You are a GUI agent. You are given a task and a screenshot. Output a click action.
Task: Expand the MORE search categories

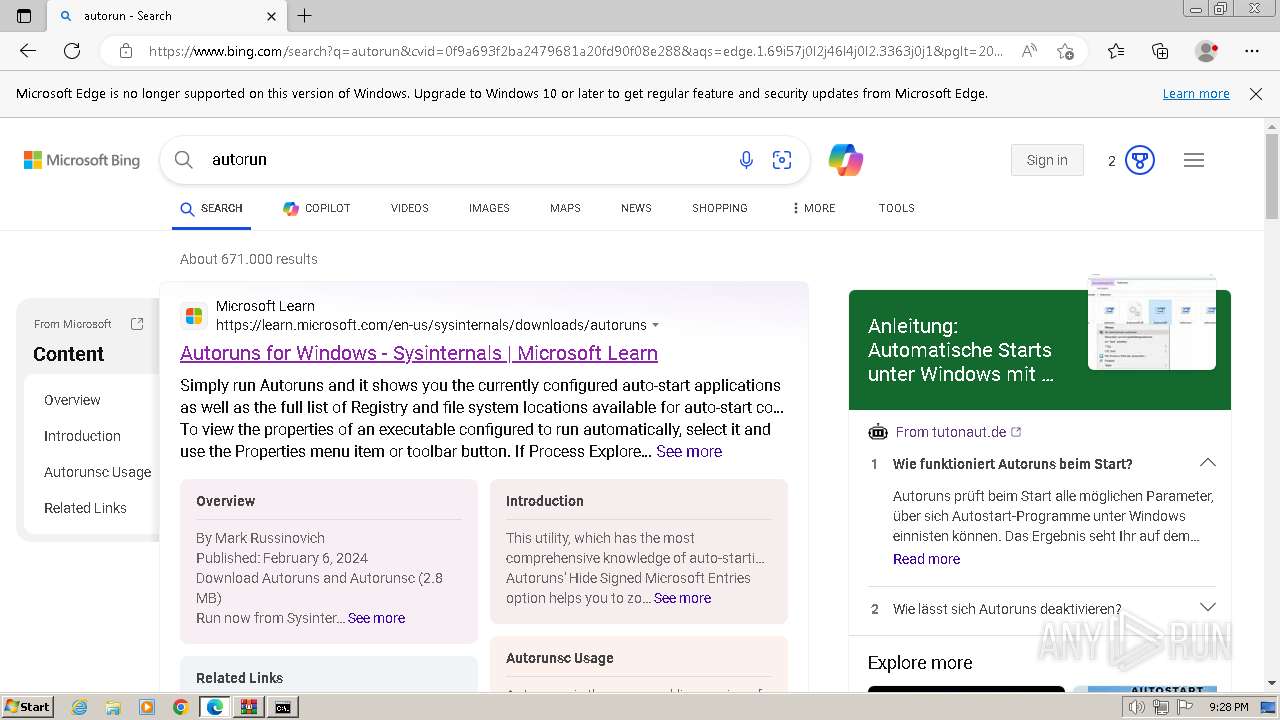(x=814, y=208)
